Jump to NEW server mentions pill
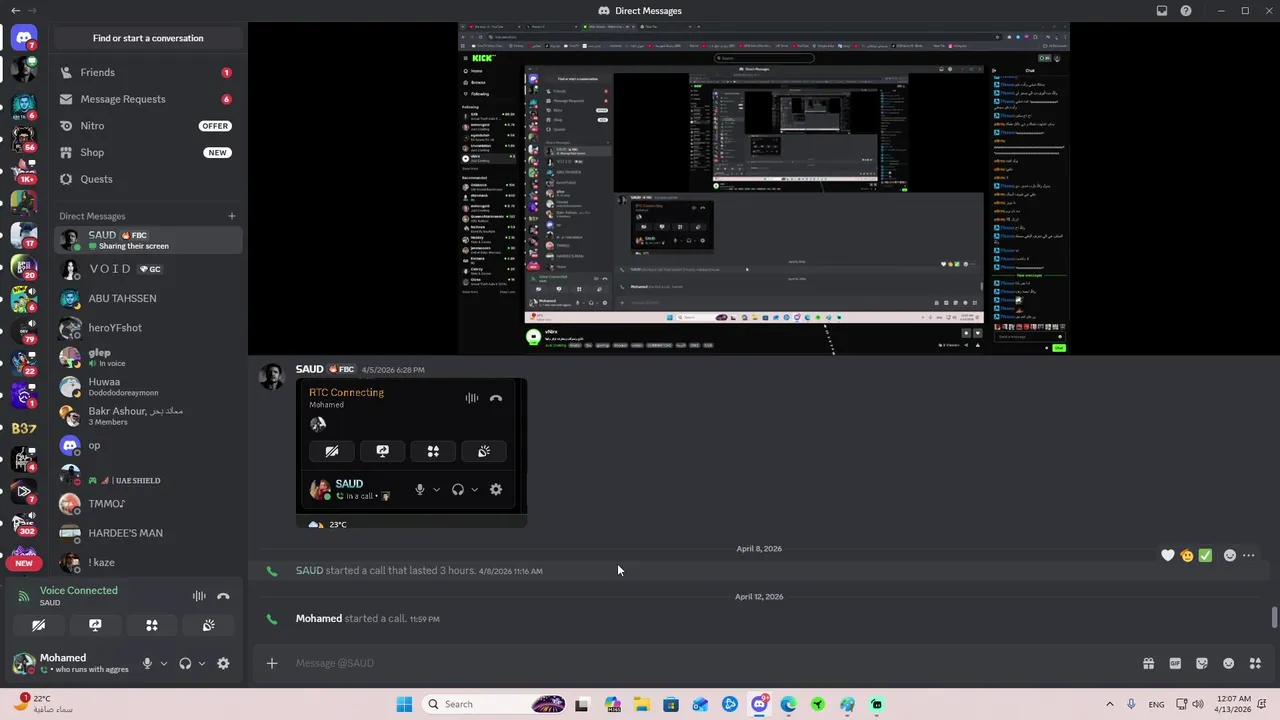Viewport: 1280px width, 720px height. pos(24,563)
